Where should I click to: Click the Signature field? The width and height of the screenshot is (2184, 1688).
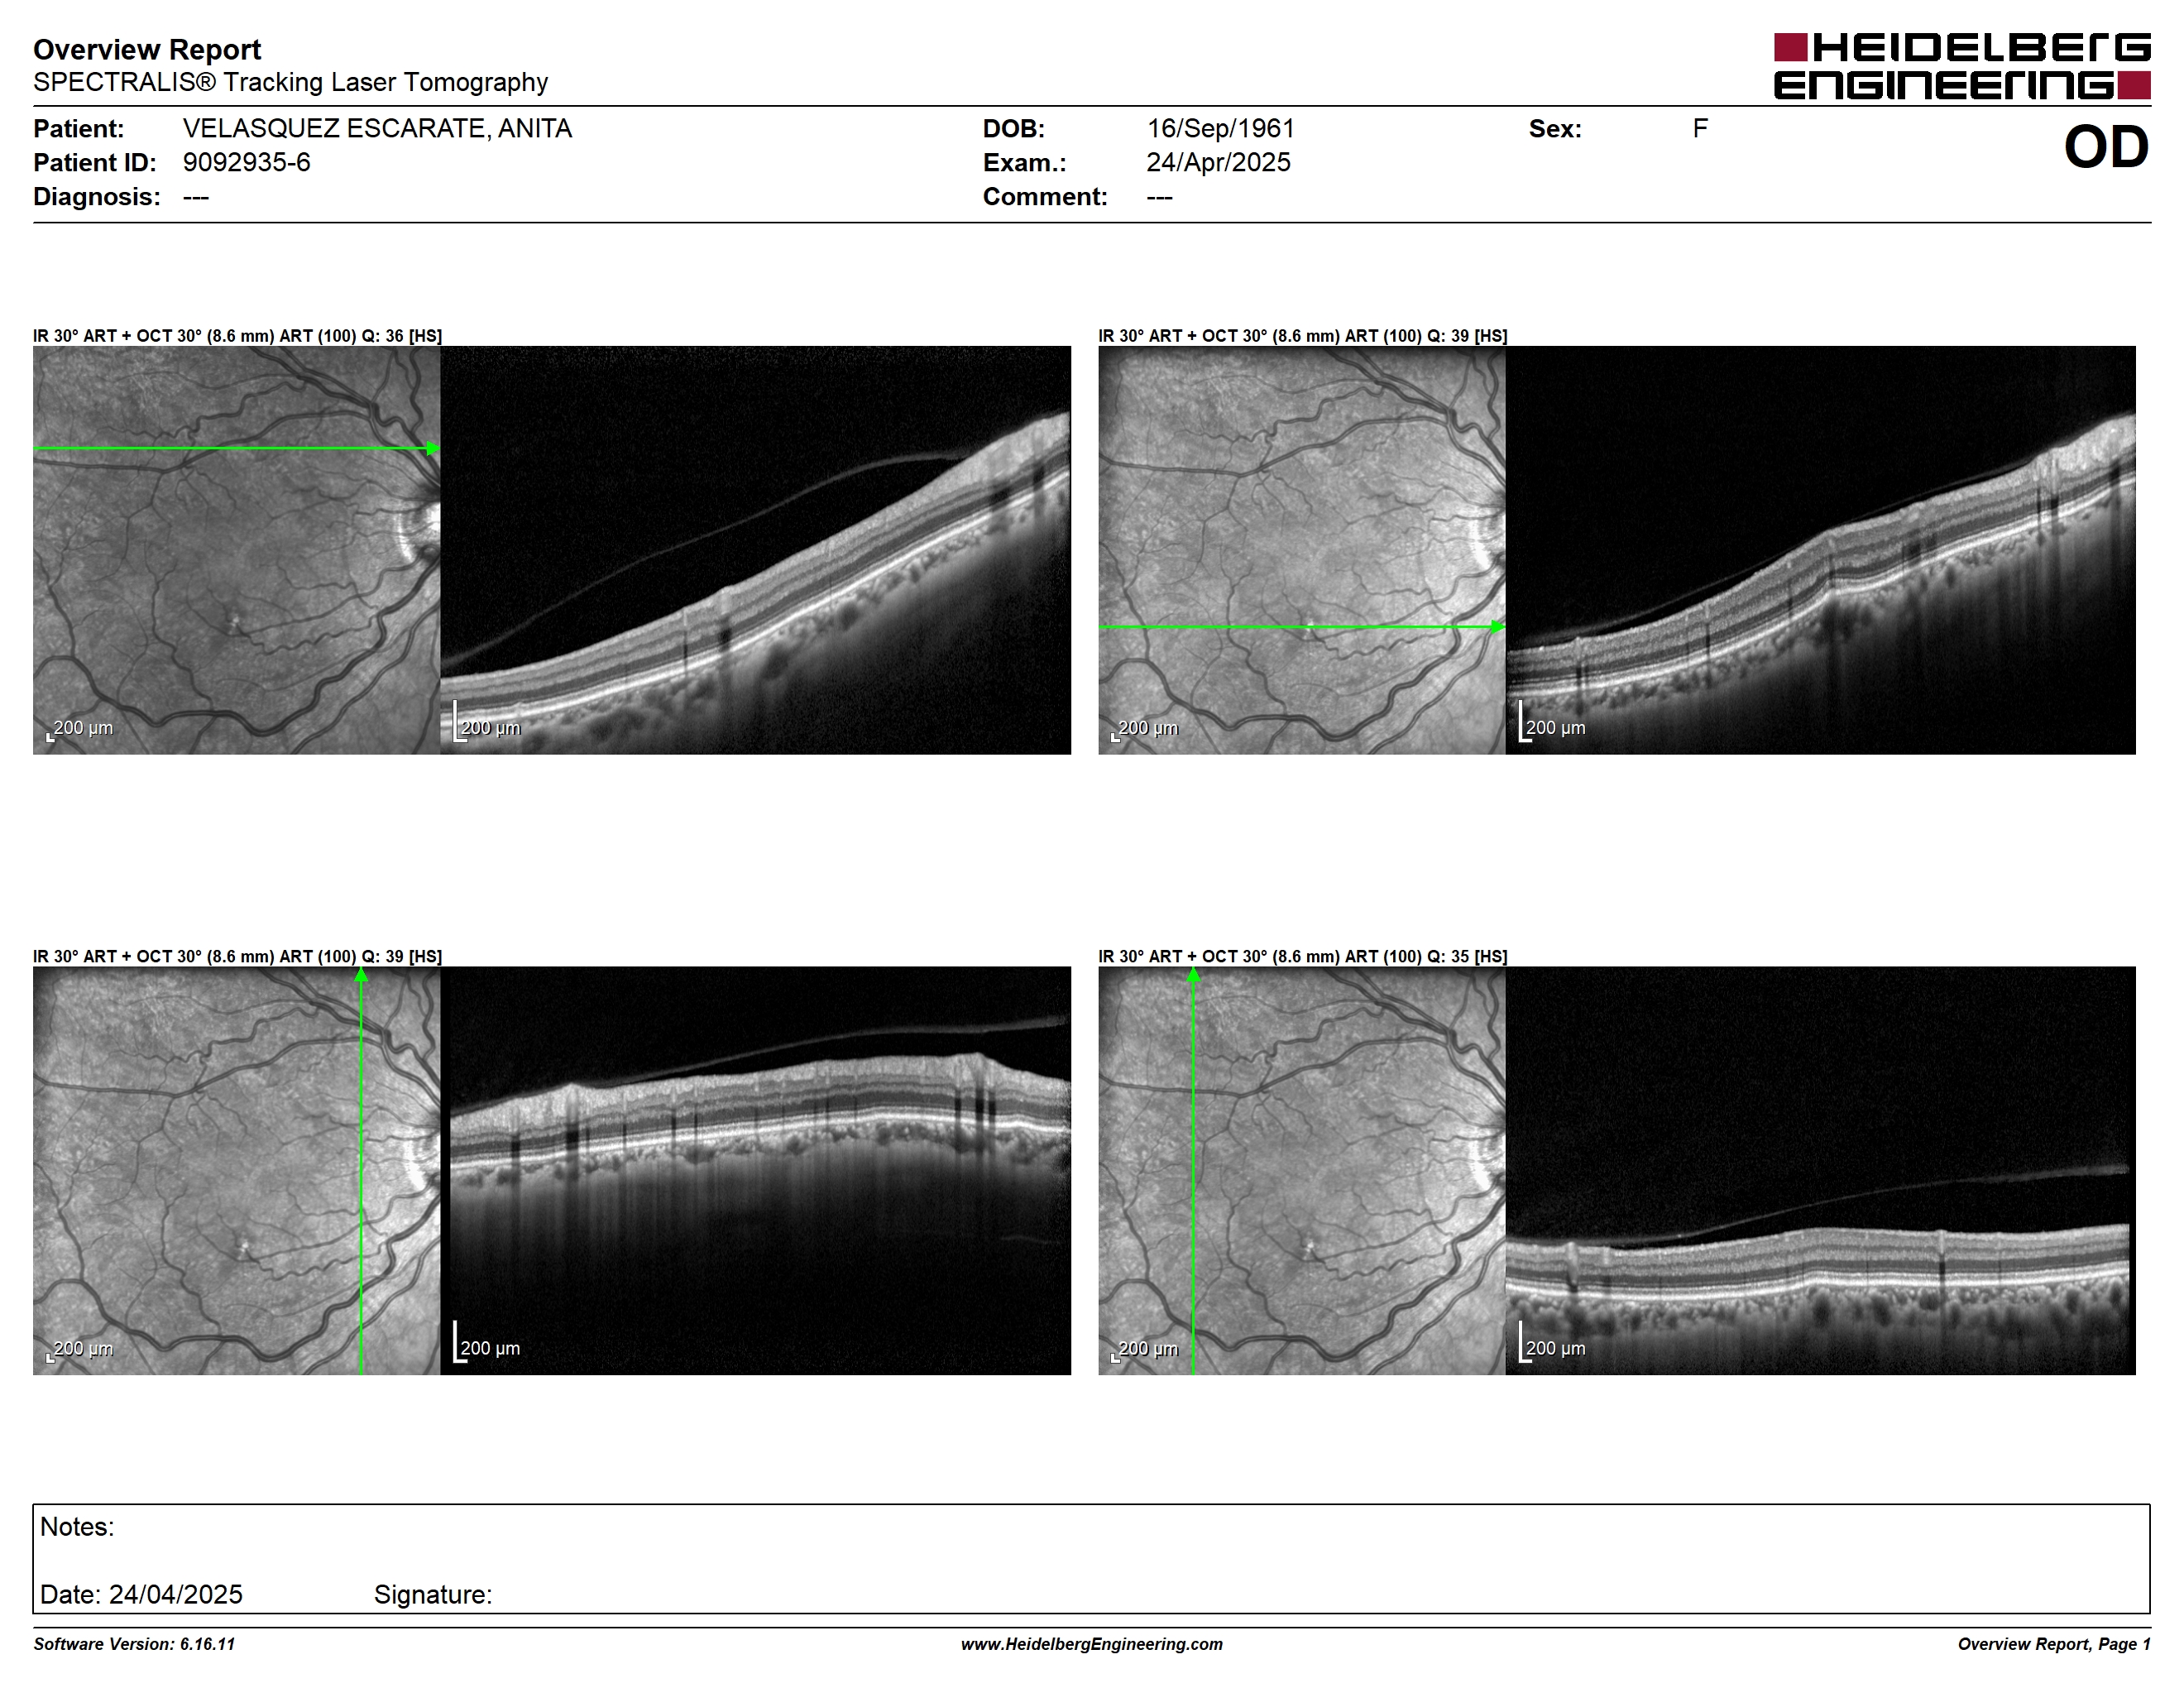click(x=433, y=1594)
